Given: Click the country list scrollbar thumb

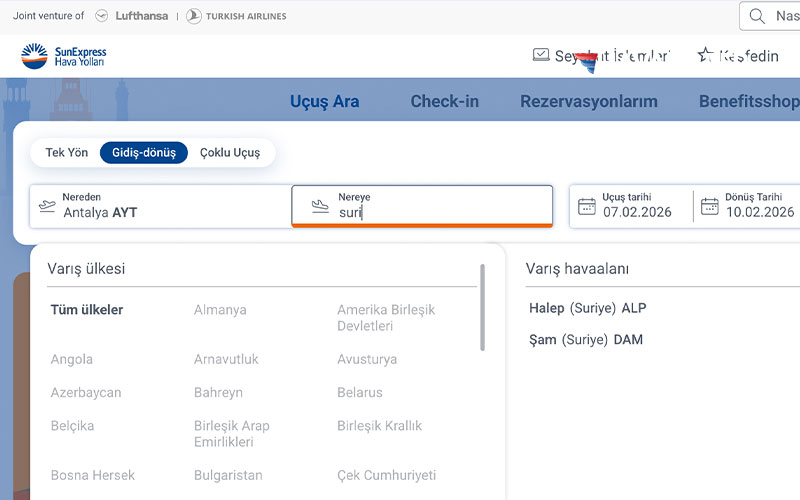Looking at the screenshot, I should coord(482,307).
